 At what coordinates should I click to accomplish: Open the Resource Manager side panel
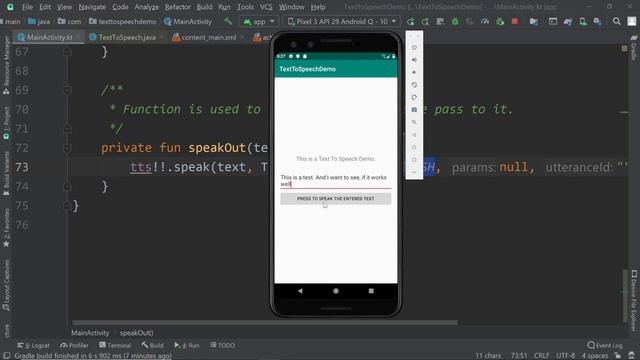pos(6,65)
